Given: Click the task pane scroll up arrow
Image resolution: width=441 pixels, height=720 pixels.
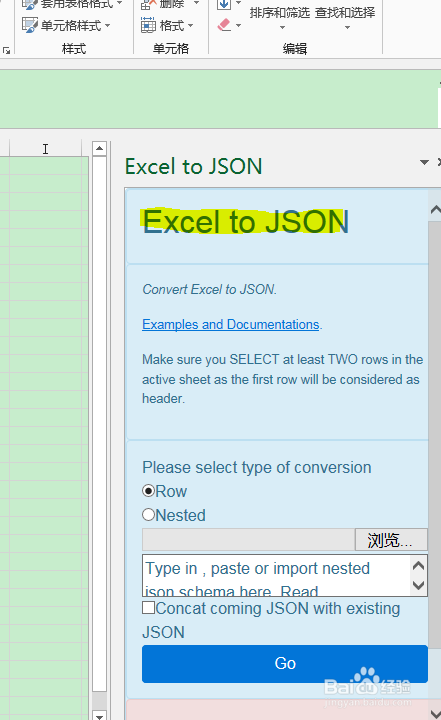Looking at the screenshot, I should point(435,210).
